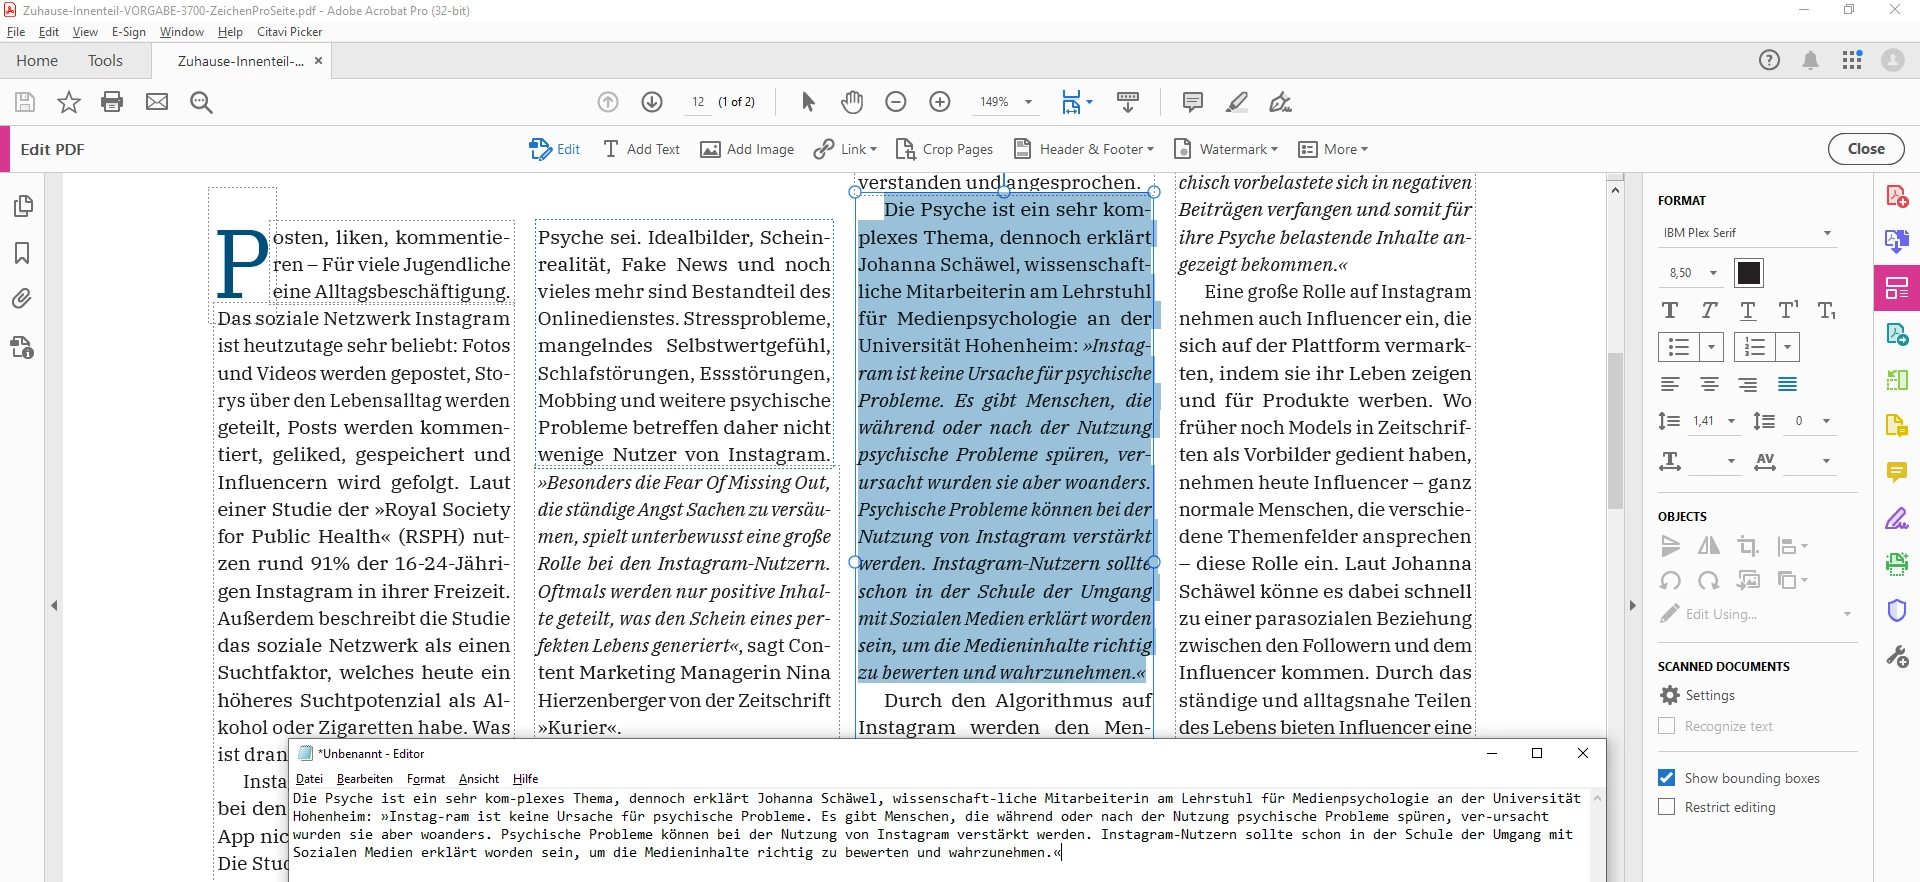Viewport: 1920px width, 882px height.
Task: Open the line spacing 1,41 dropdown
Action: point(1731,421)
